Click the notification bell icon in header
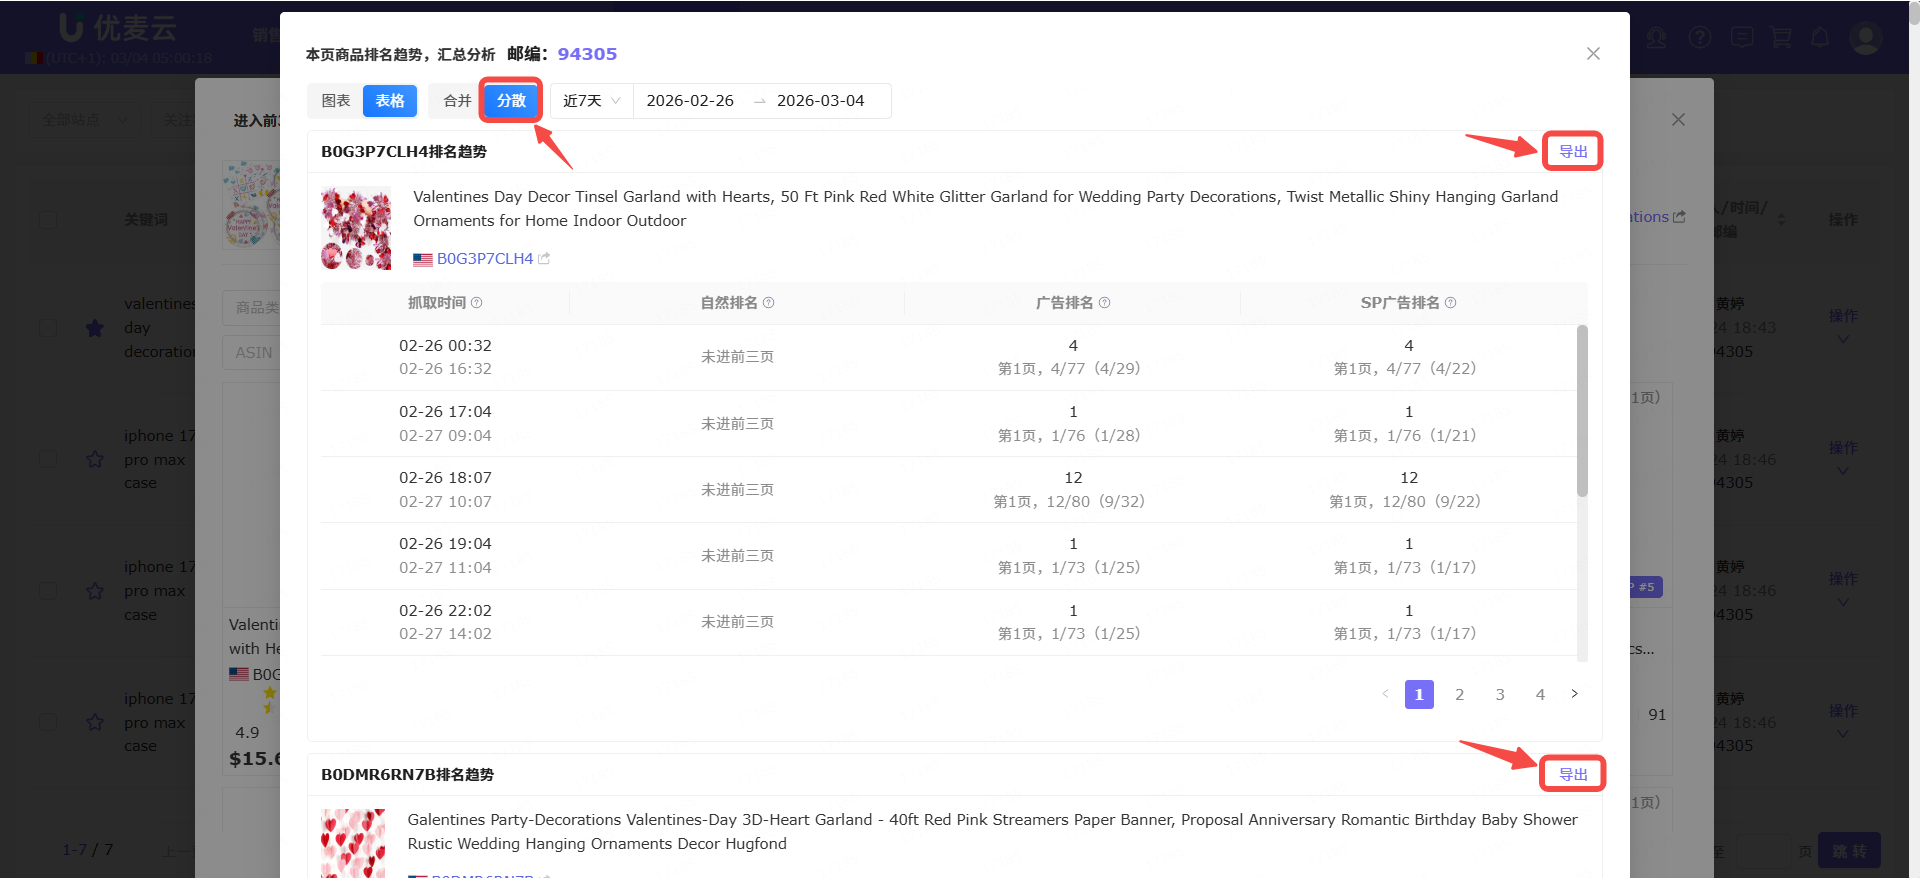 pyautogui.click(x=1820, y=38)
